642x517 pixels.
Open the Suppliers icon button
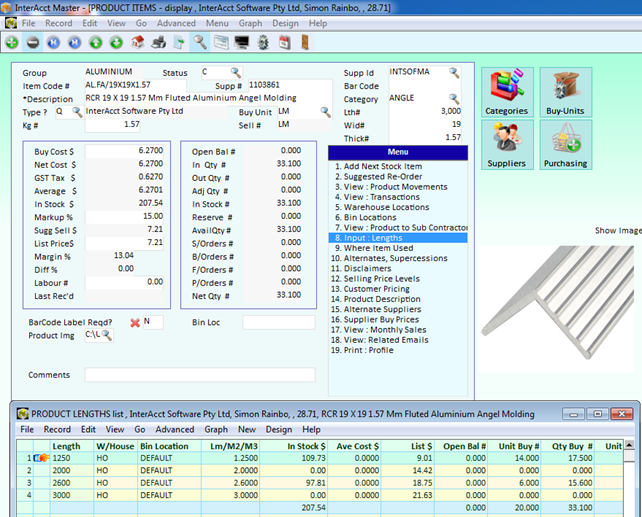tap(507, 144)
